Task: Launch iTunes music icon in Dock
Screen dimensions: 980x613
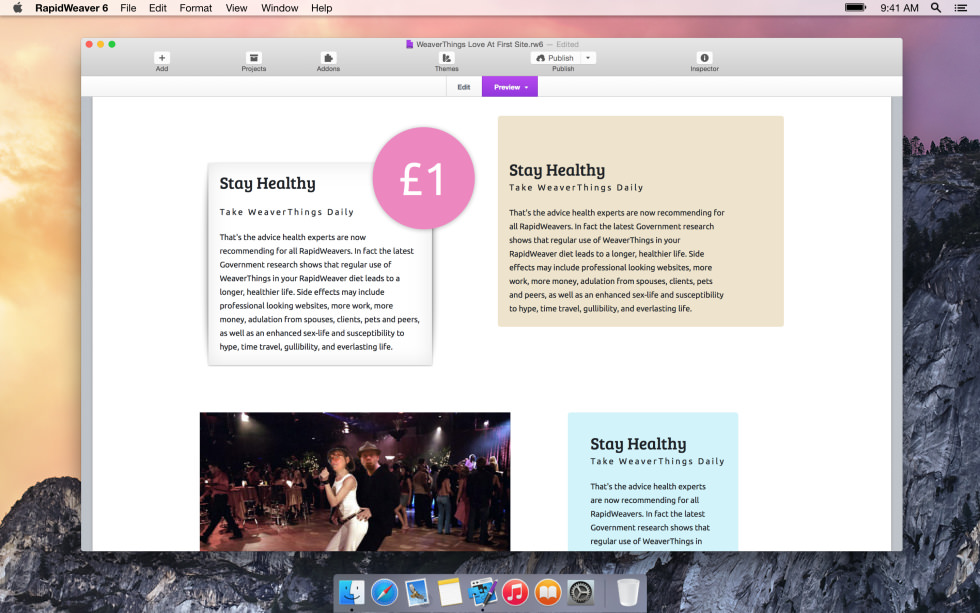Action: point(515,592)
